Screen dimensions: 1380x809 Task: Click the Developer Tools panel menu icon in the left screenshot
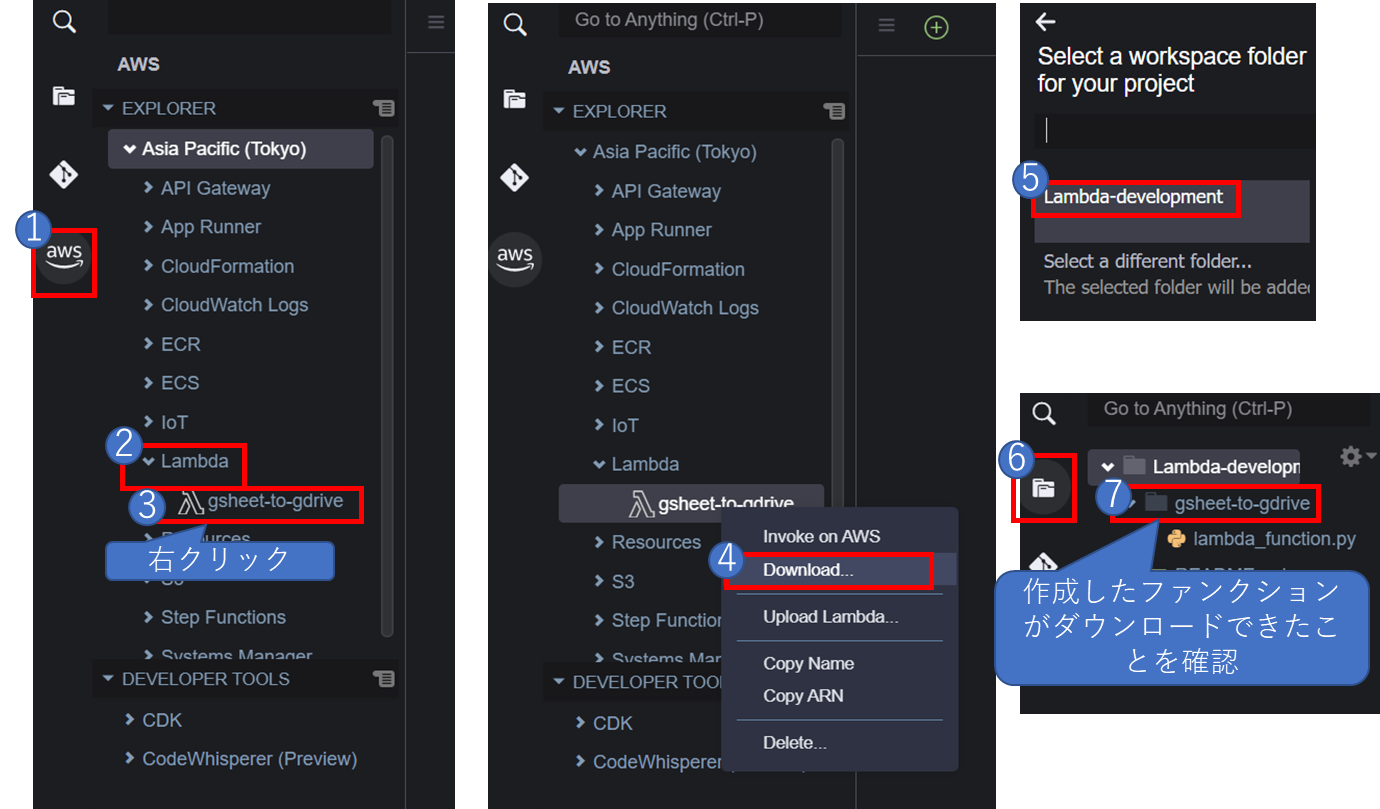(x=384, y=679)
